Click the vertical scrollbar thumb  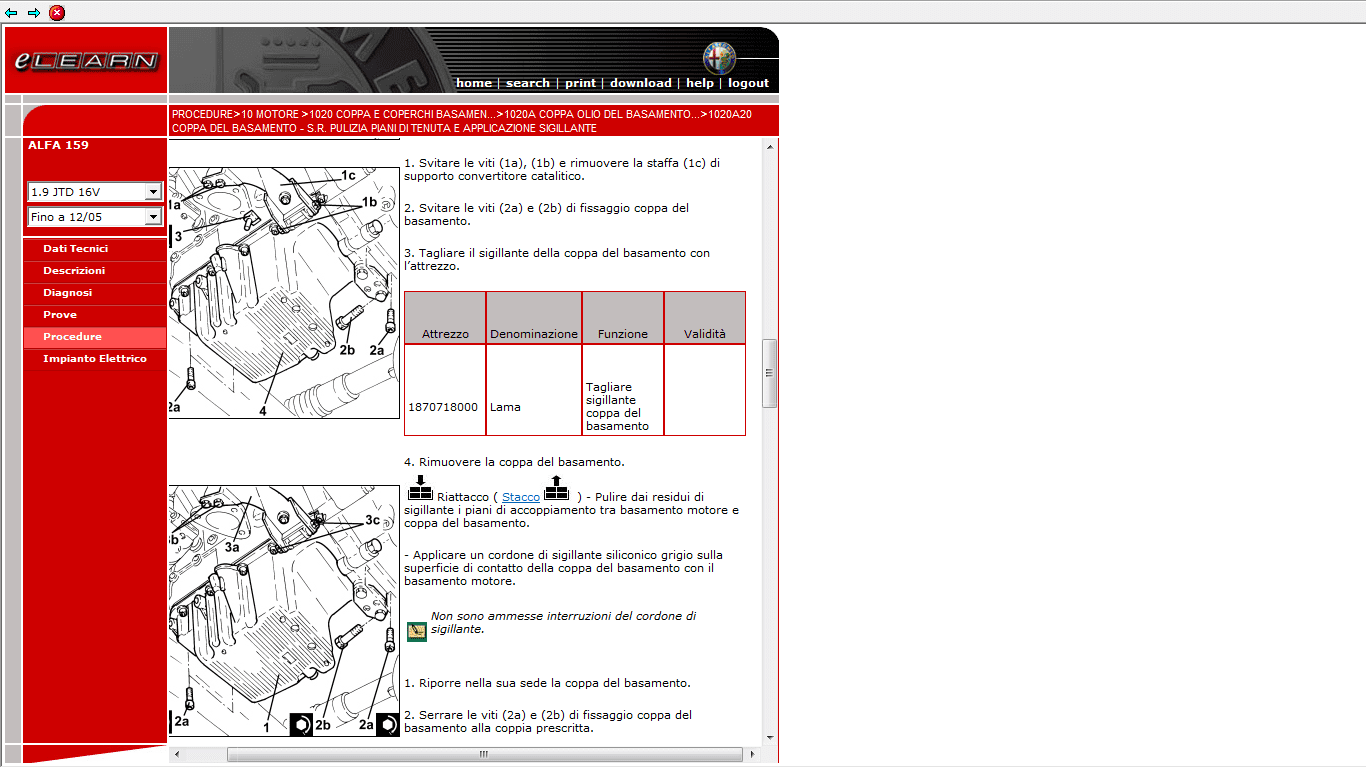(x=769, y=373)
